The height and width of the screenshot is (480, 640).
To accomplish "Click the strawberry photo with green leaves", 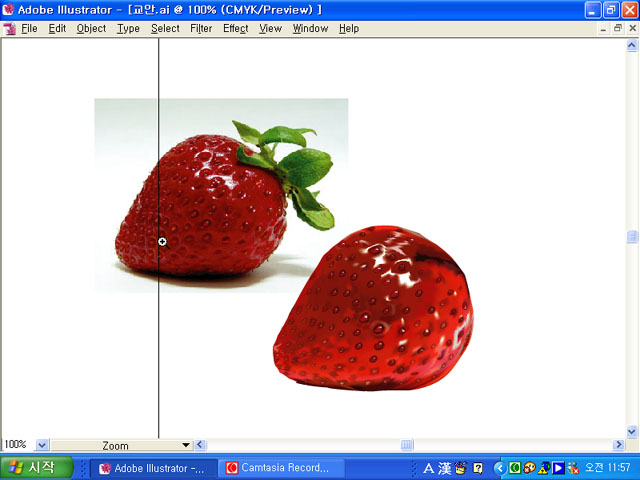I will (x=221, y=195).
